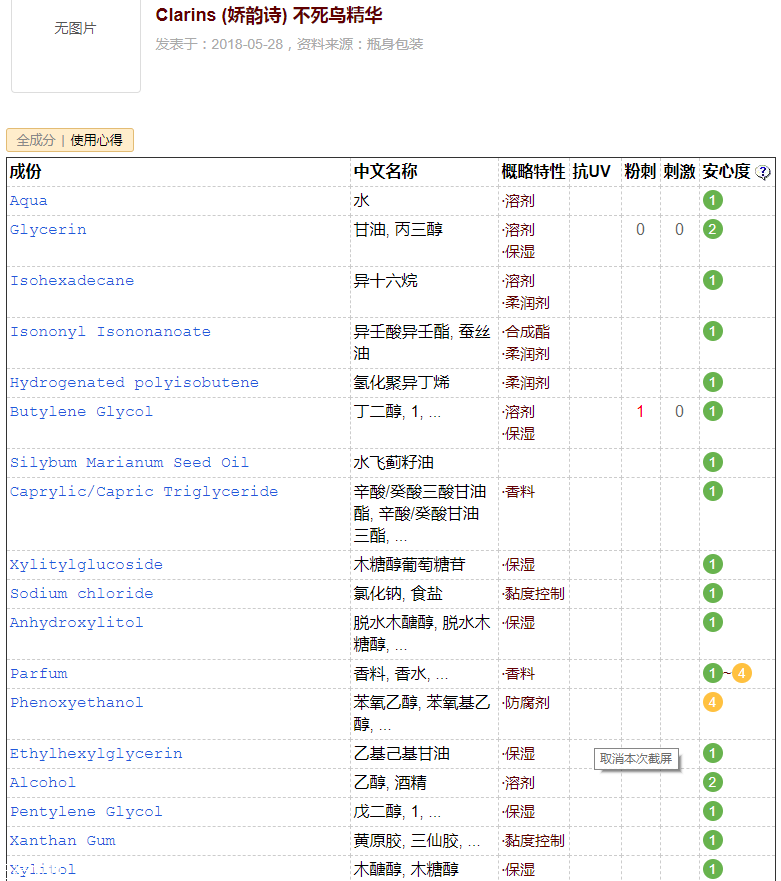
Task: Click the Pentylene Glycol link
Action: tap(86, 812)
